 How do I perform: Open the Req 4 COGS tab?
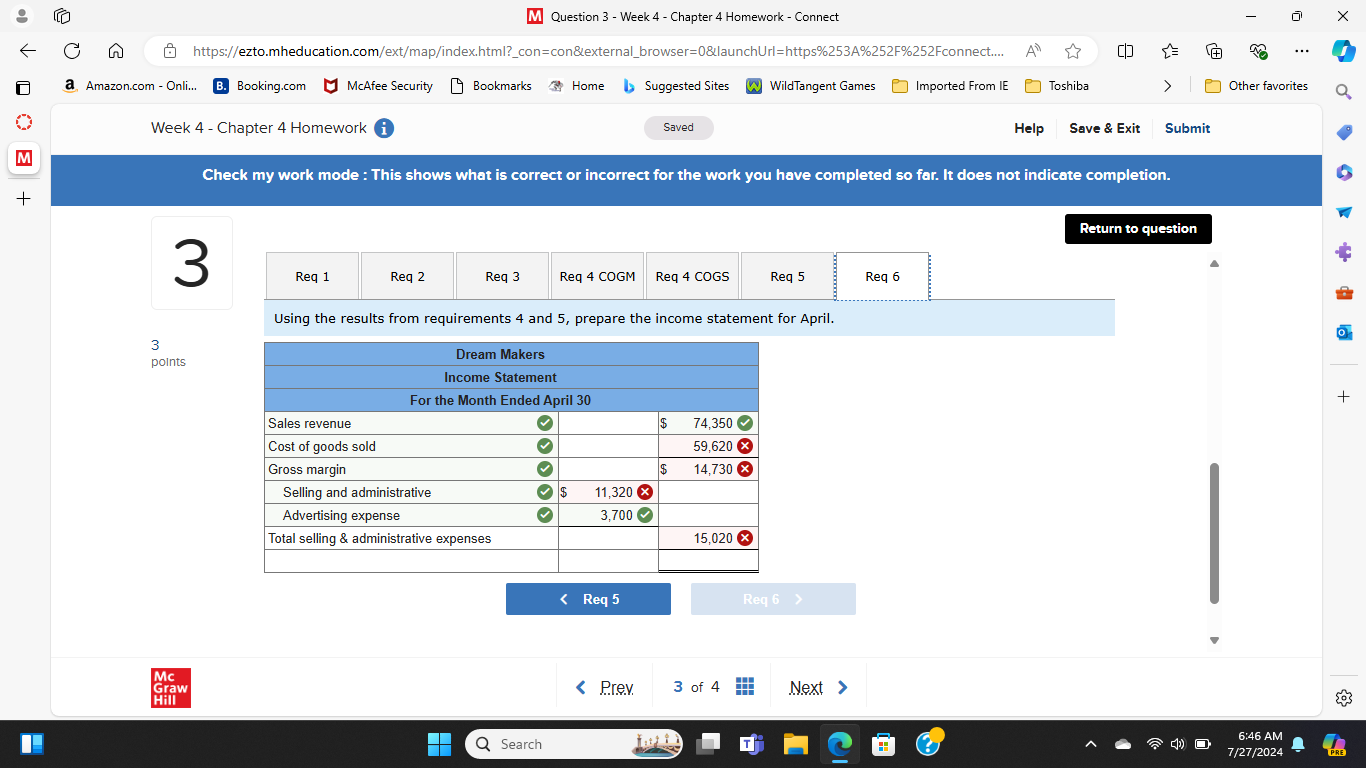[692, 276]
